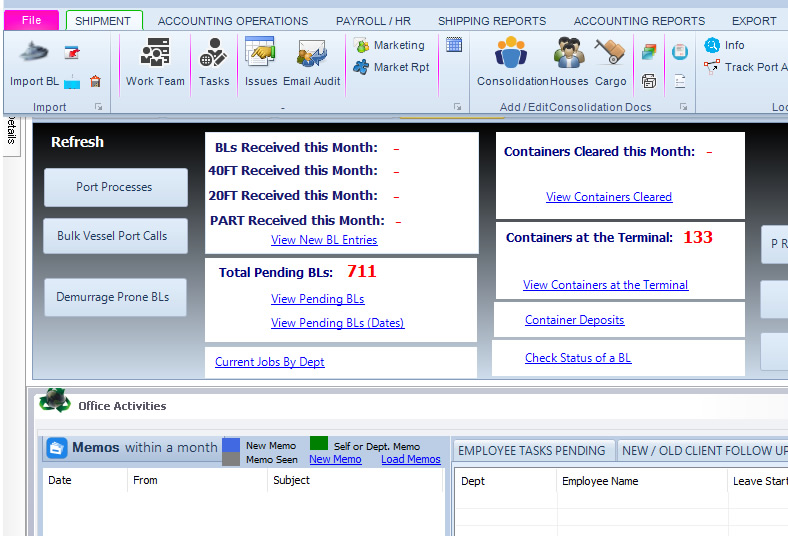The height and width of the screenshot is (536, 788).
Task: Select the Employee Tasks Pending tab
Action: [x=531, y=451]
